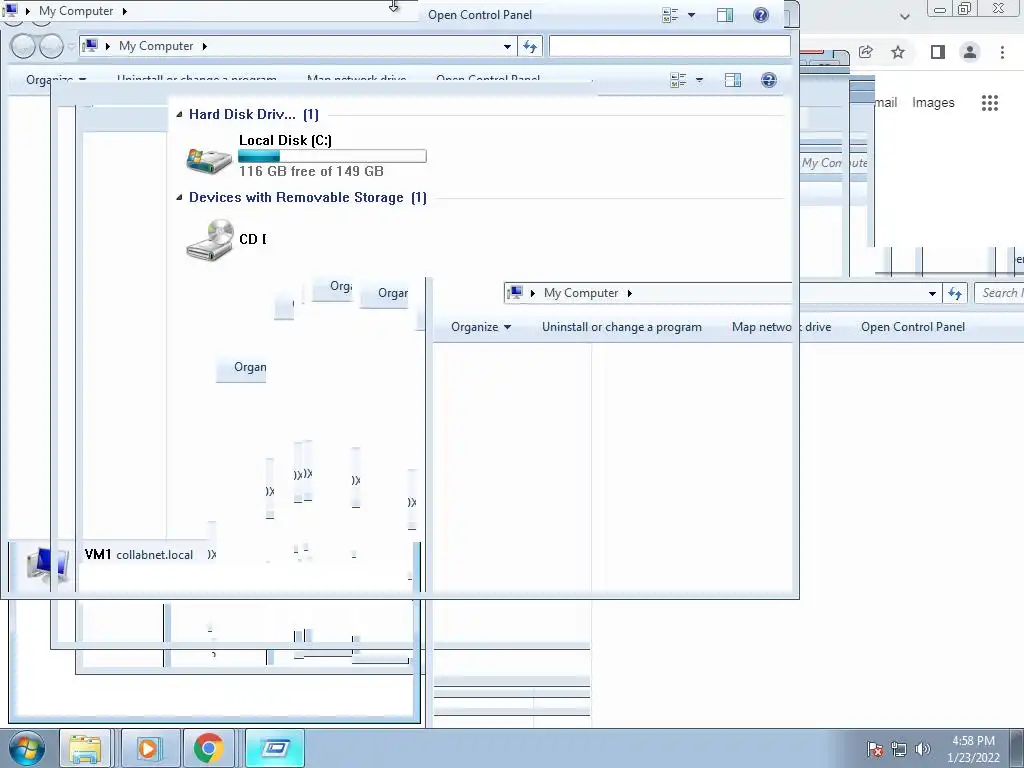Click the Explorer back navigation button
Image resolution: width=1024 pixels, height=768 pixels.
point(22,46)
